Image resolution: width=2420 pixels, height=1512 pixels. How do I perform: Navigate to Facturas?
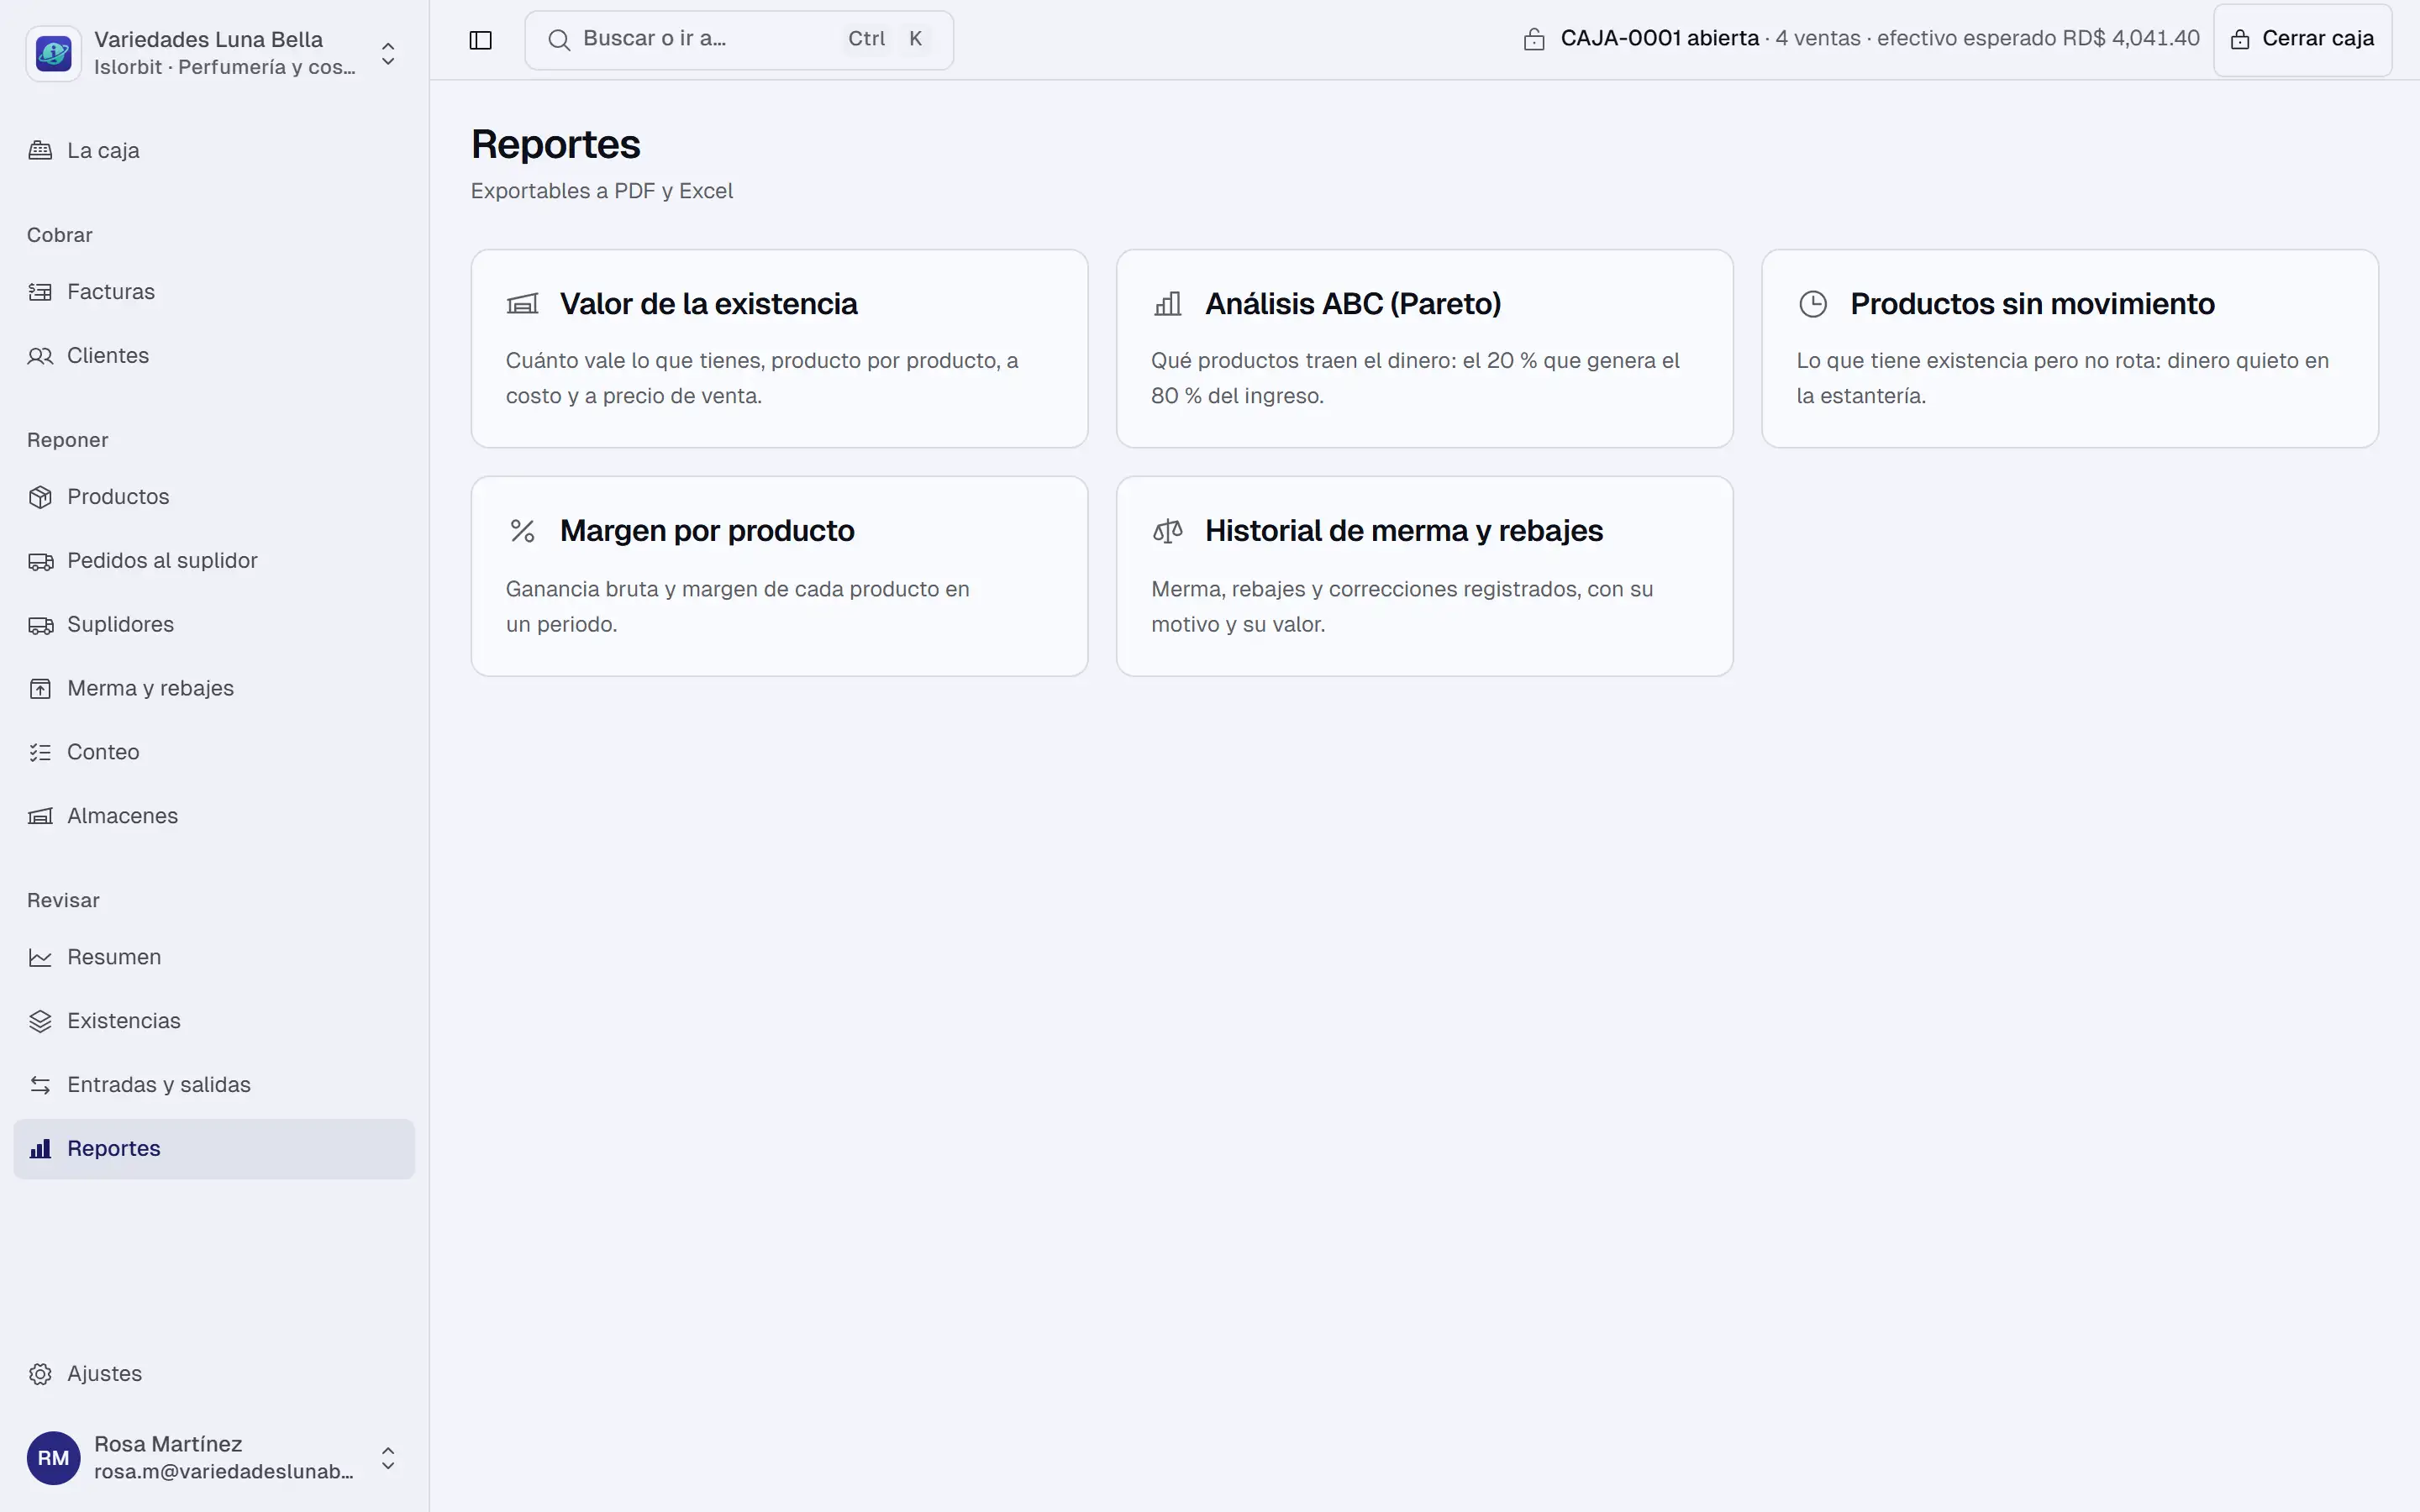(214, 292)
